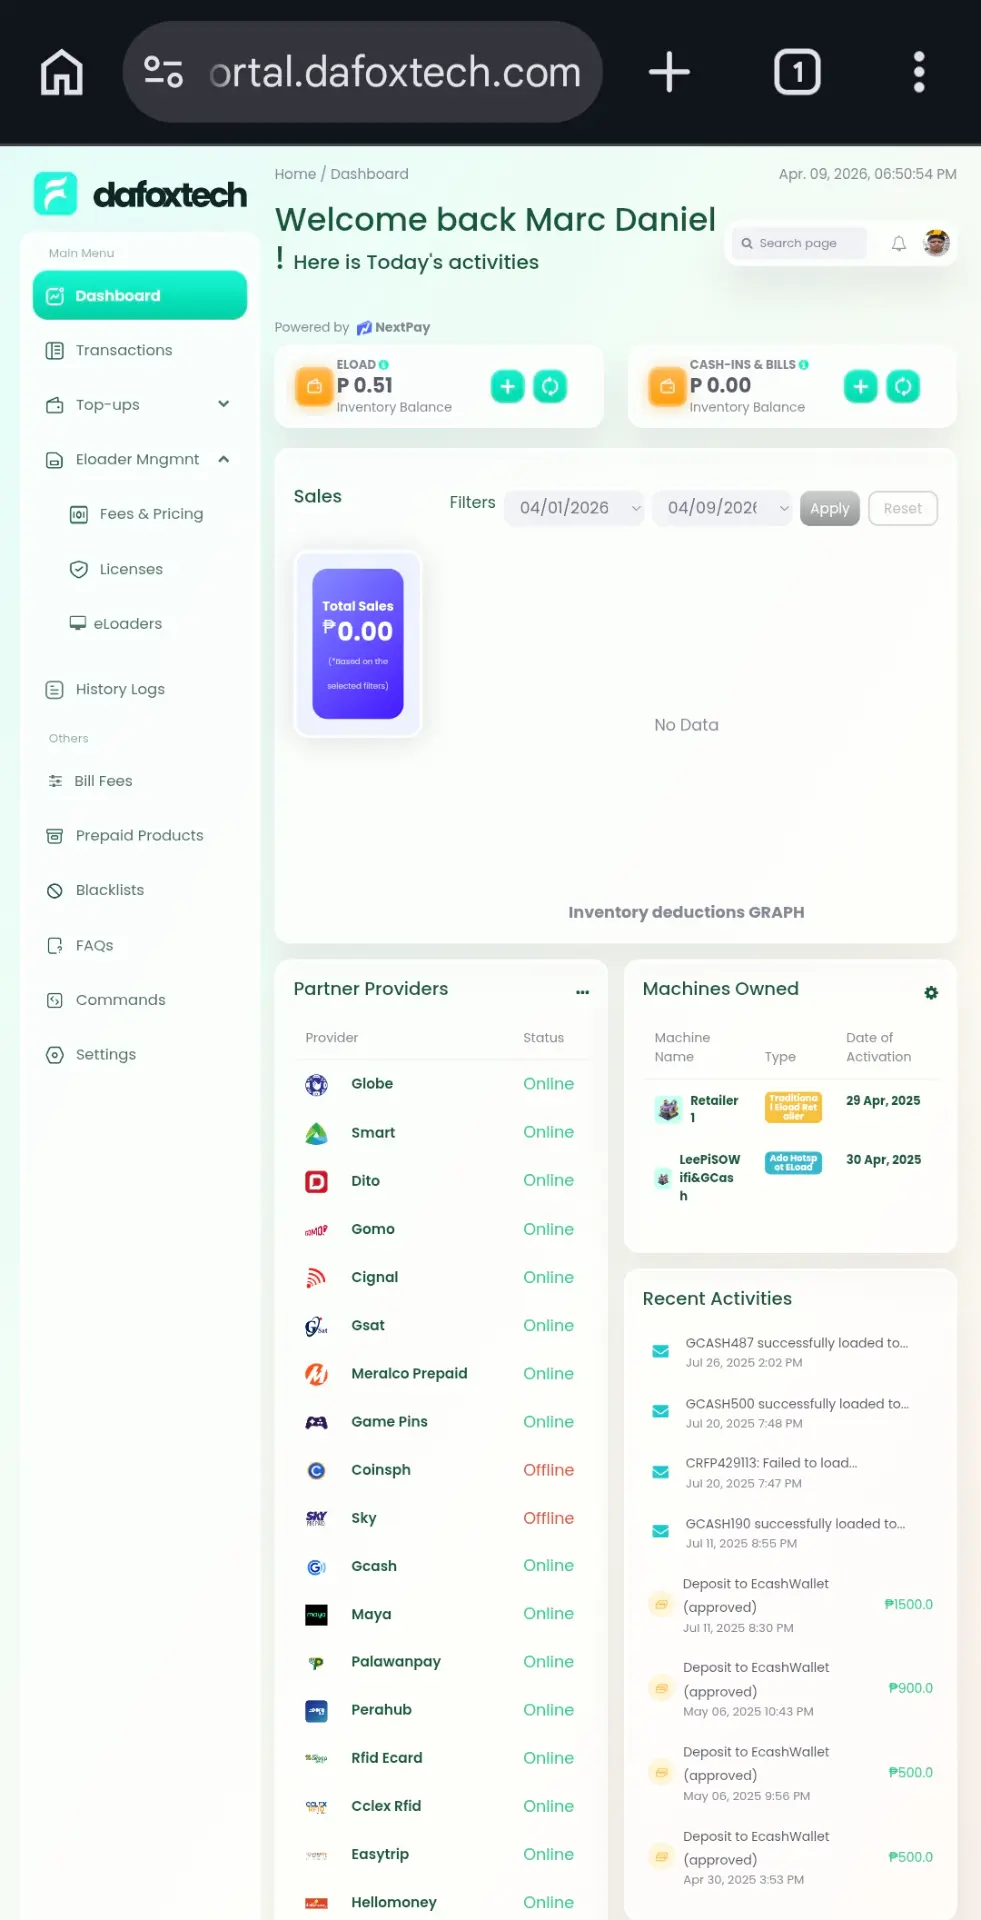The width and height of the screenshot is (981, 1920).
Task: Focus the Search page field
Action: 799,243
